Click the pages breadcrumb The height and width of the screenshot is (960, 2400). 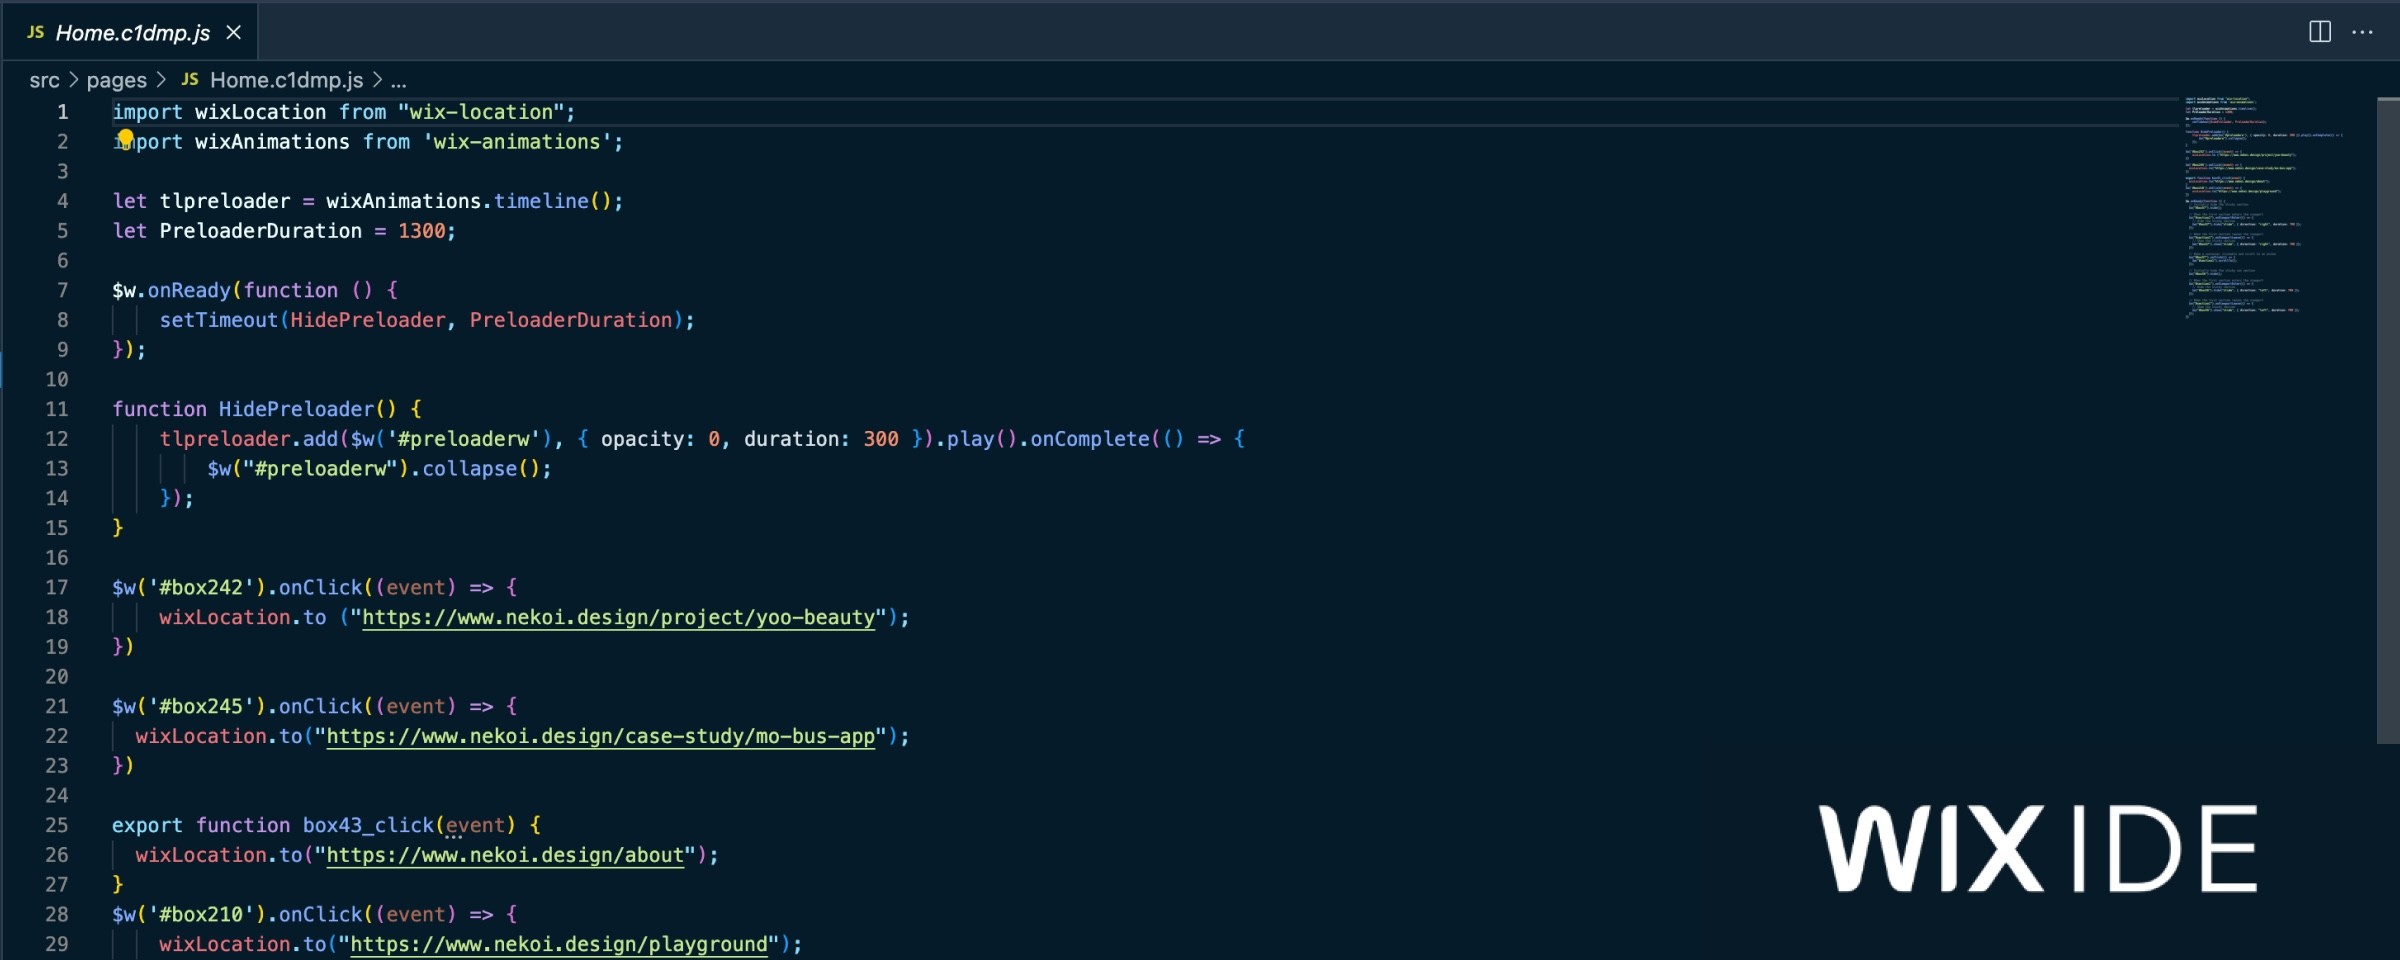[116, 80]
